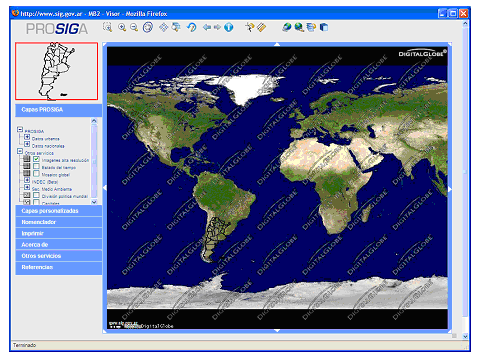The width and height of the screenshot is (480, 360).
Task: Pan map south with bottom edge arrow
Action: [277, 331]
